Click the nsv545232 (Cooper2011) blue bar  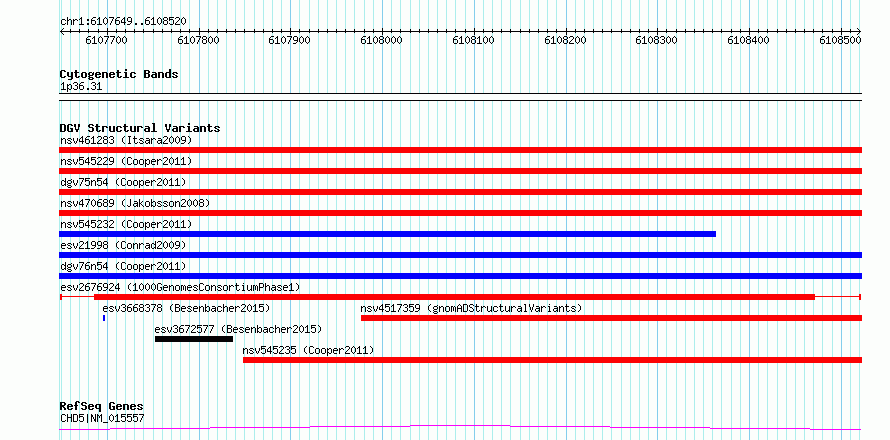pyautogui.click(x=388, y=234)
